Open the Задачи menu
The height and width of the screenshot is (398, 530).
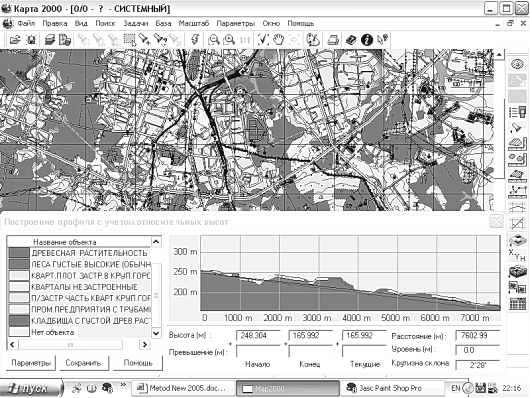(x=136, y=23)
